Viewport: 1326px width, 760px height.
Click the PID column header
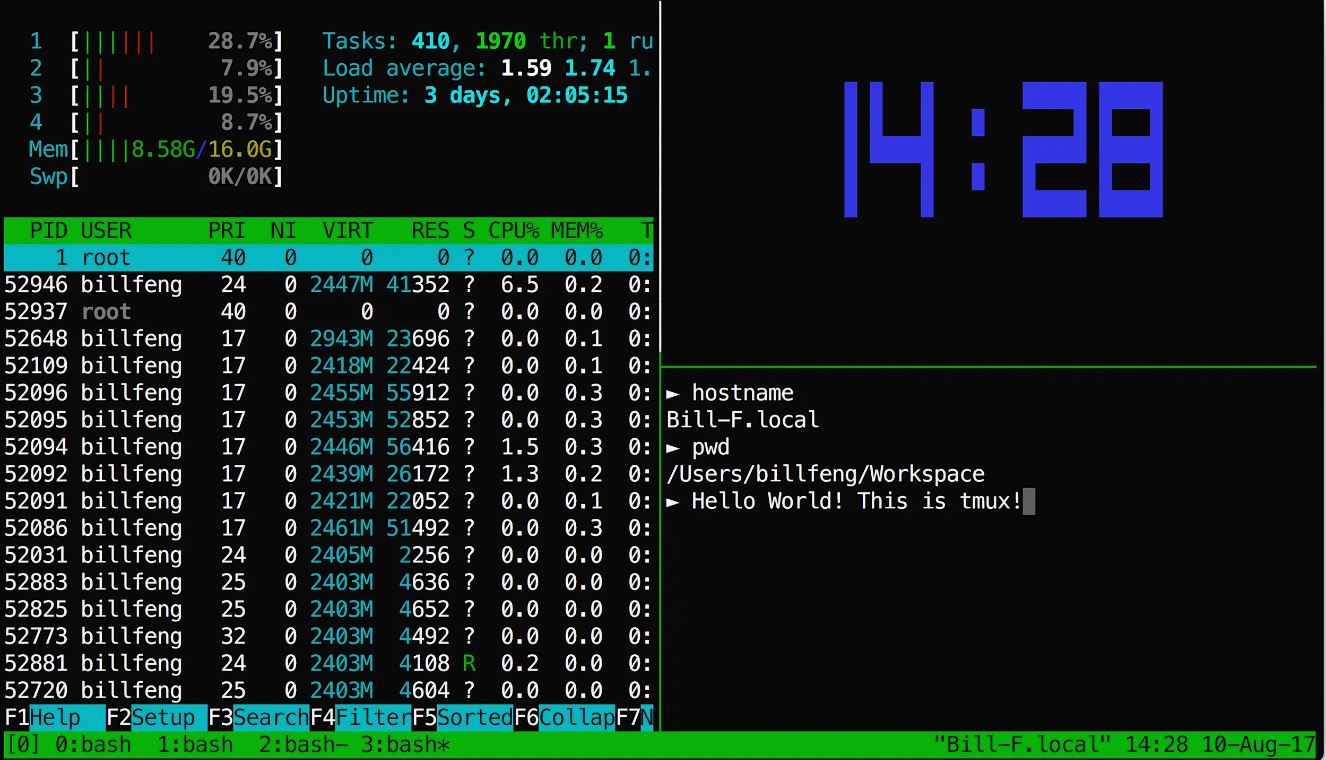[49, 231]
